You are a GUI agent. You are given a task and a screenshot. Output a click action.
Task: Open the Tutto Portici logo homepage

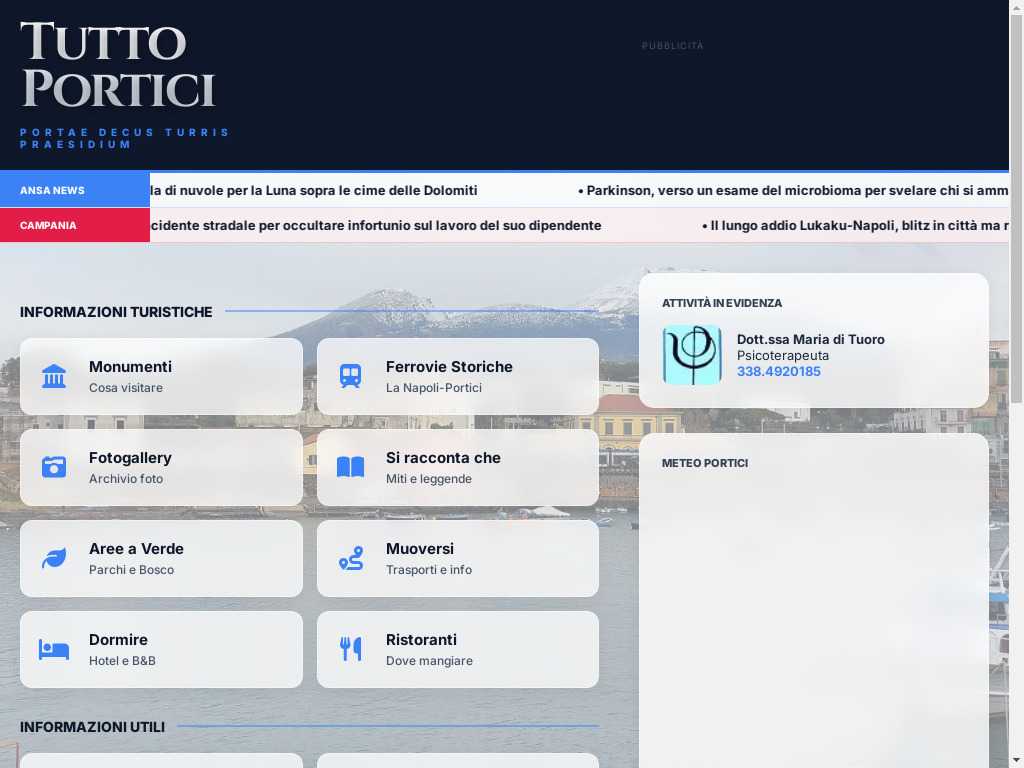[118, 65]
